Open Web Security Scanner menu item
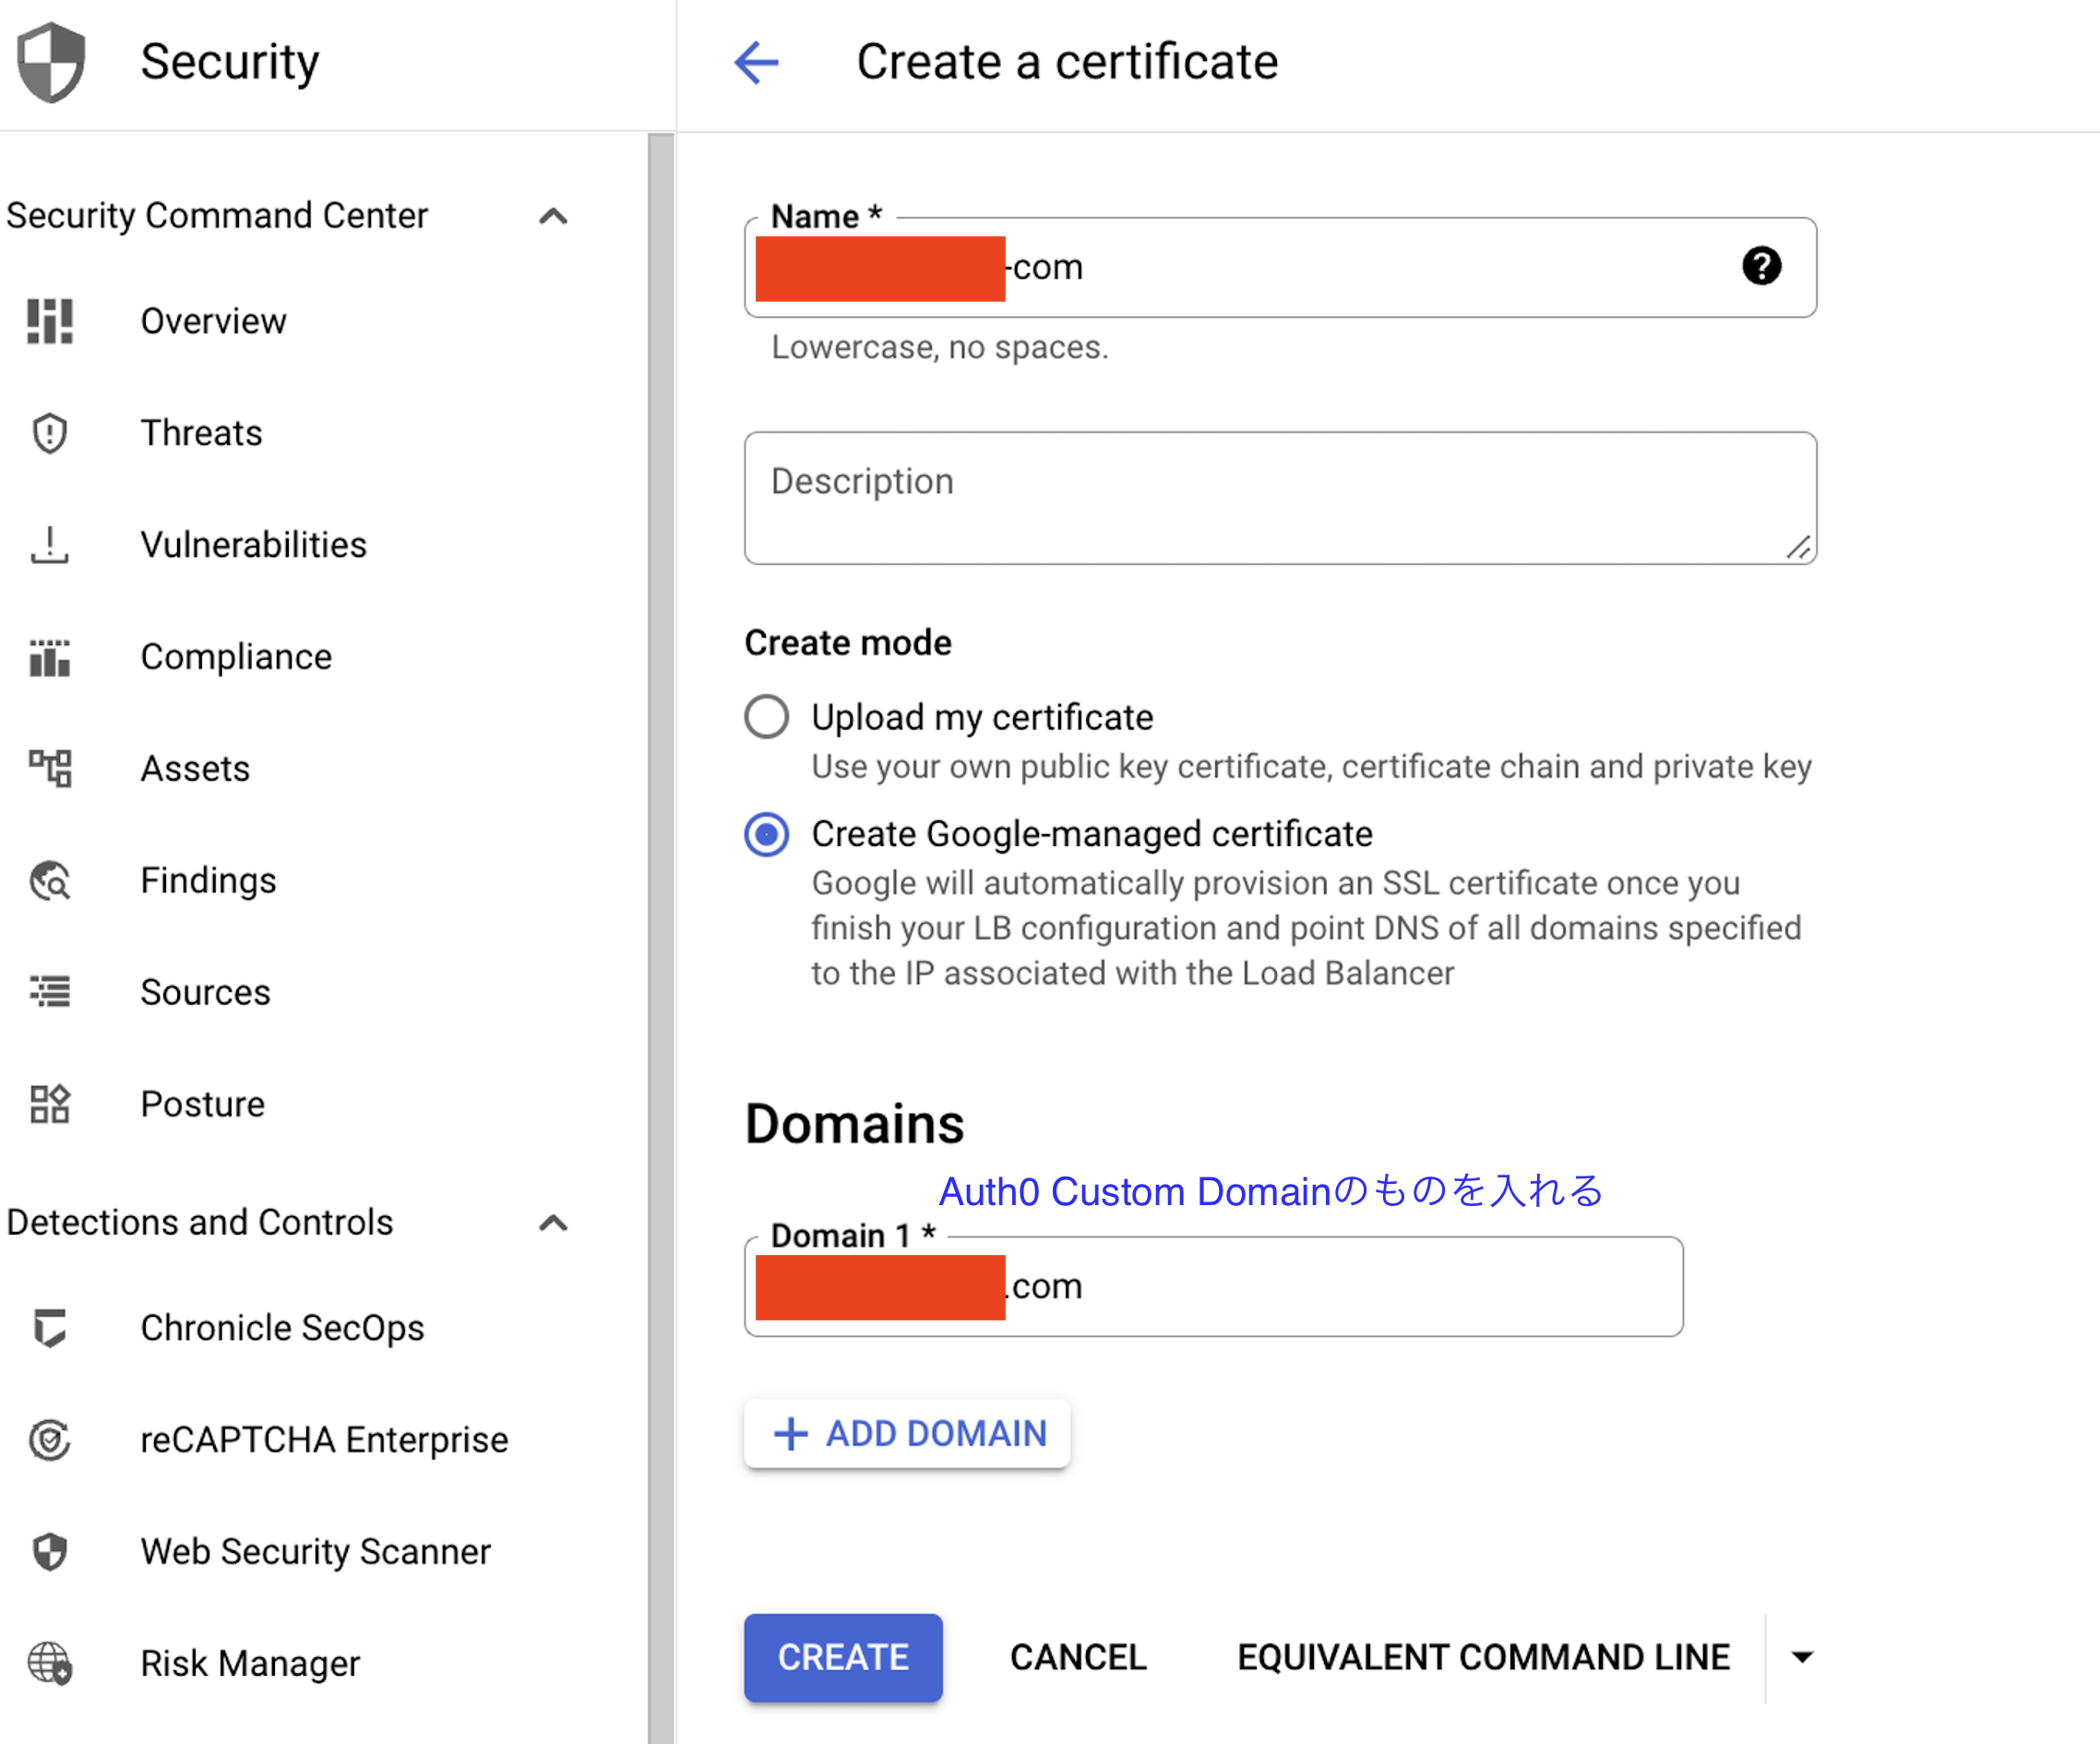This screenshot has height=1744, width=2100. (315, 1552)
